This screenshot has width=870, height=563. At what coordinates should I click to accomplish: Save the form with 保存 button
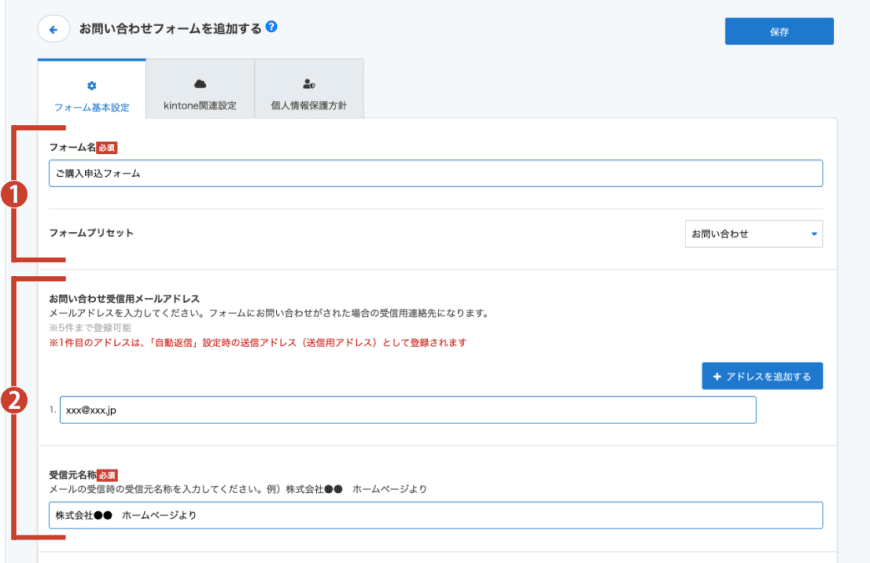point(779,31)
